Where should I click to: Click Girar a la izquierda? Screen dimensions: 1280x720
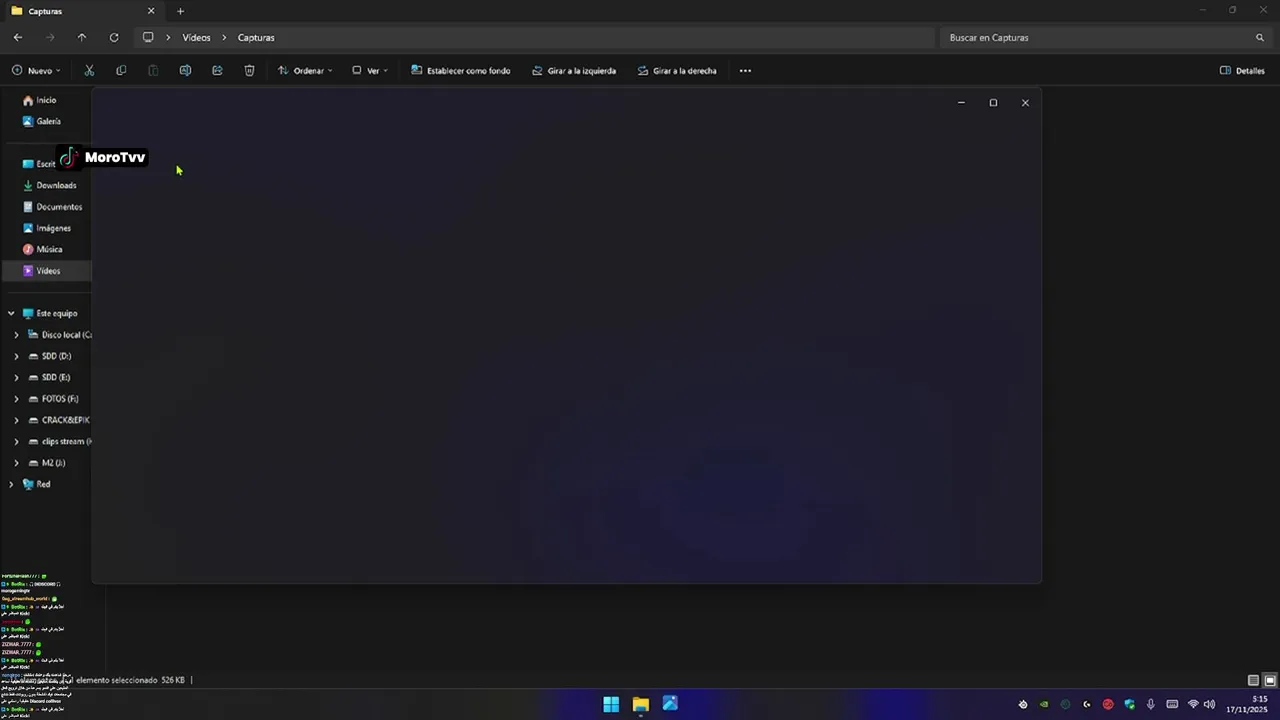point(574,71)
